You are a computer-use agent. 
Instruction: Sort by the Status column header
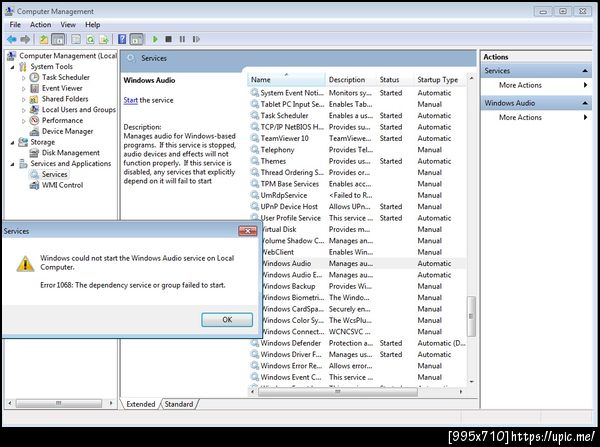(x=395, y=80)
